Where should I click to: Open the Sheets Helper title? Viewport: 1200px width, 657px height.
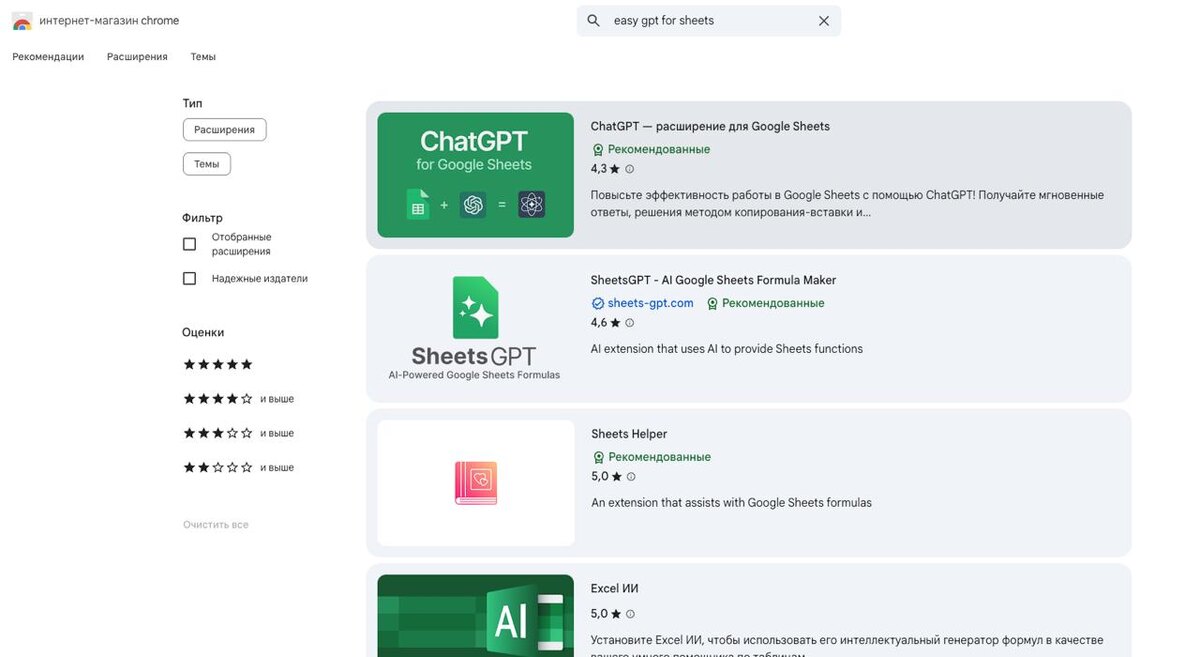(x=629, y=435)
